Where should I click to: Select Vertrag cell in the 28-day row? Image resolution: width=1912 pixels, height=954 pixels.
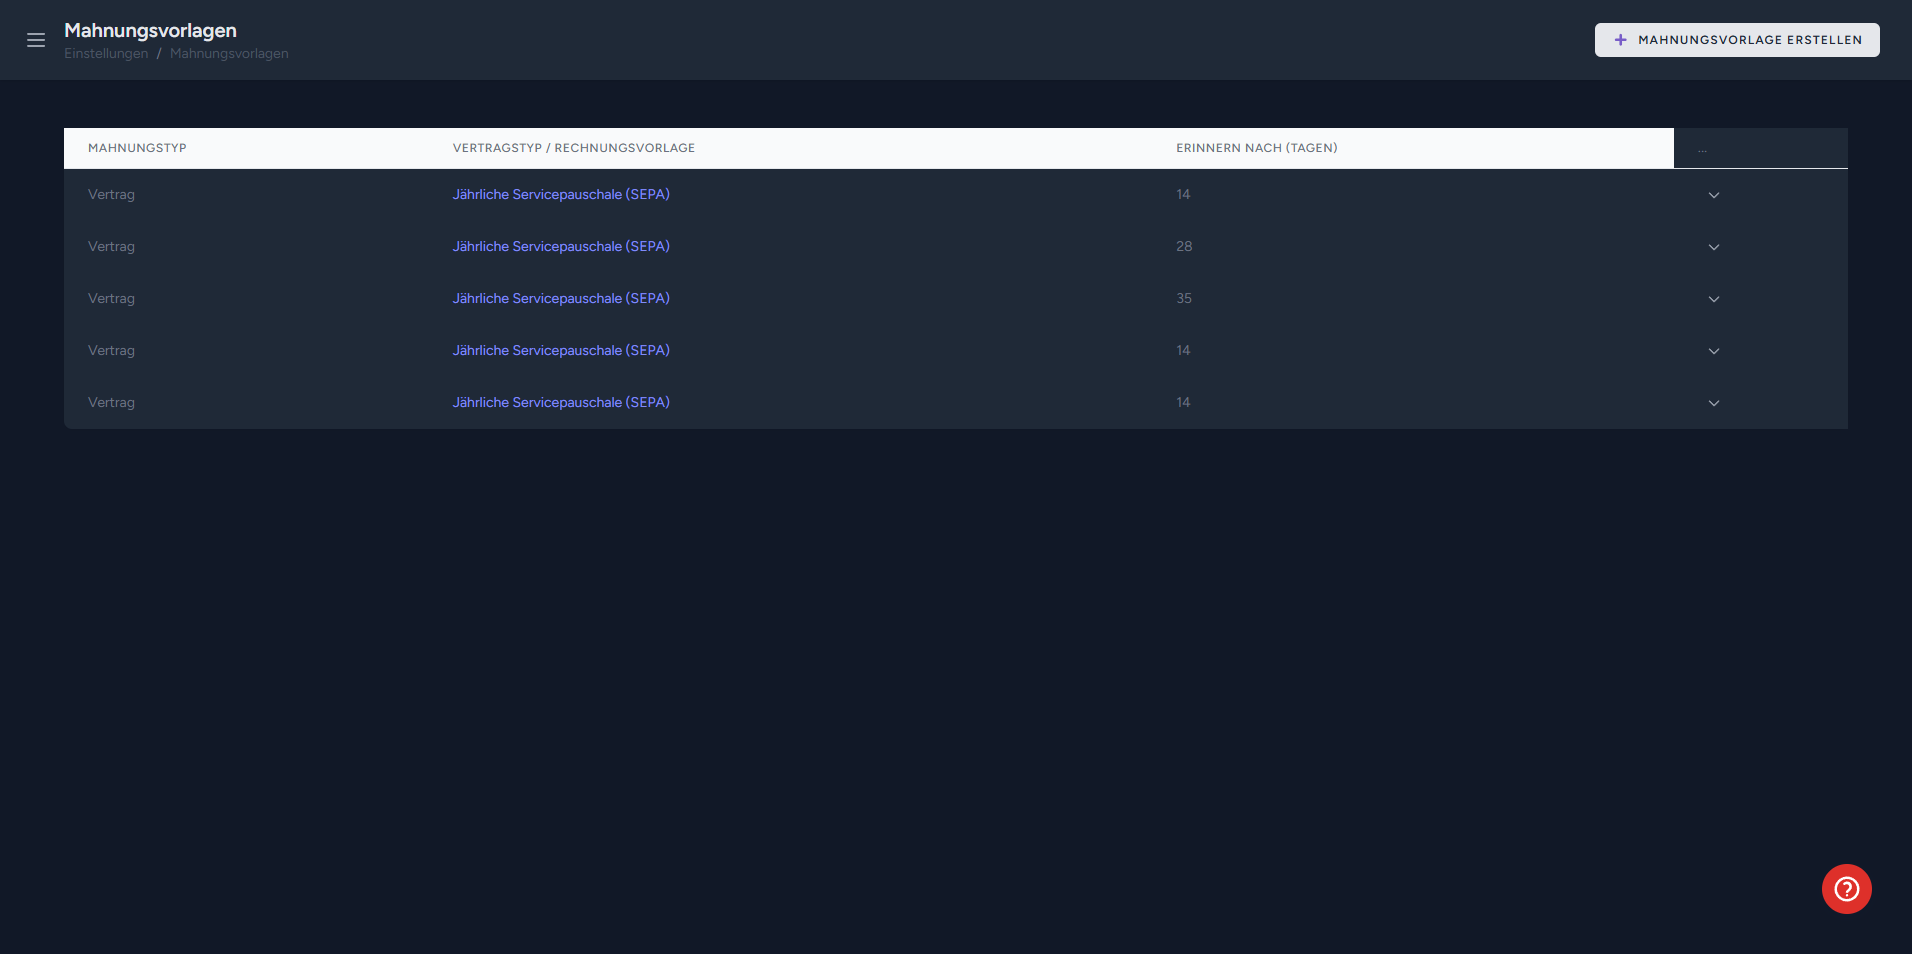pos(111,247)
